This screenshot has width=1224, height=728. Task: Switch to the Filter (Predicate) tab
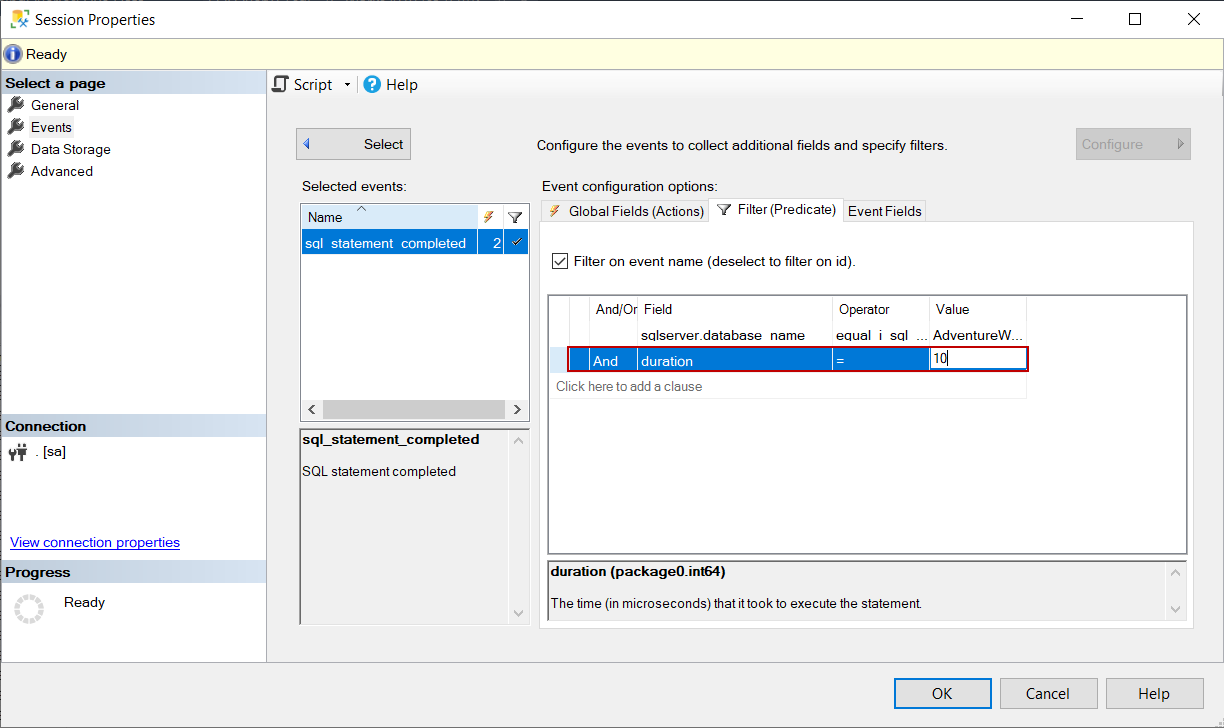[776, 210]
